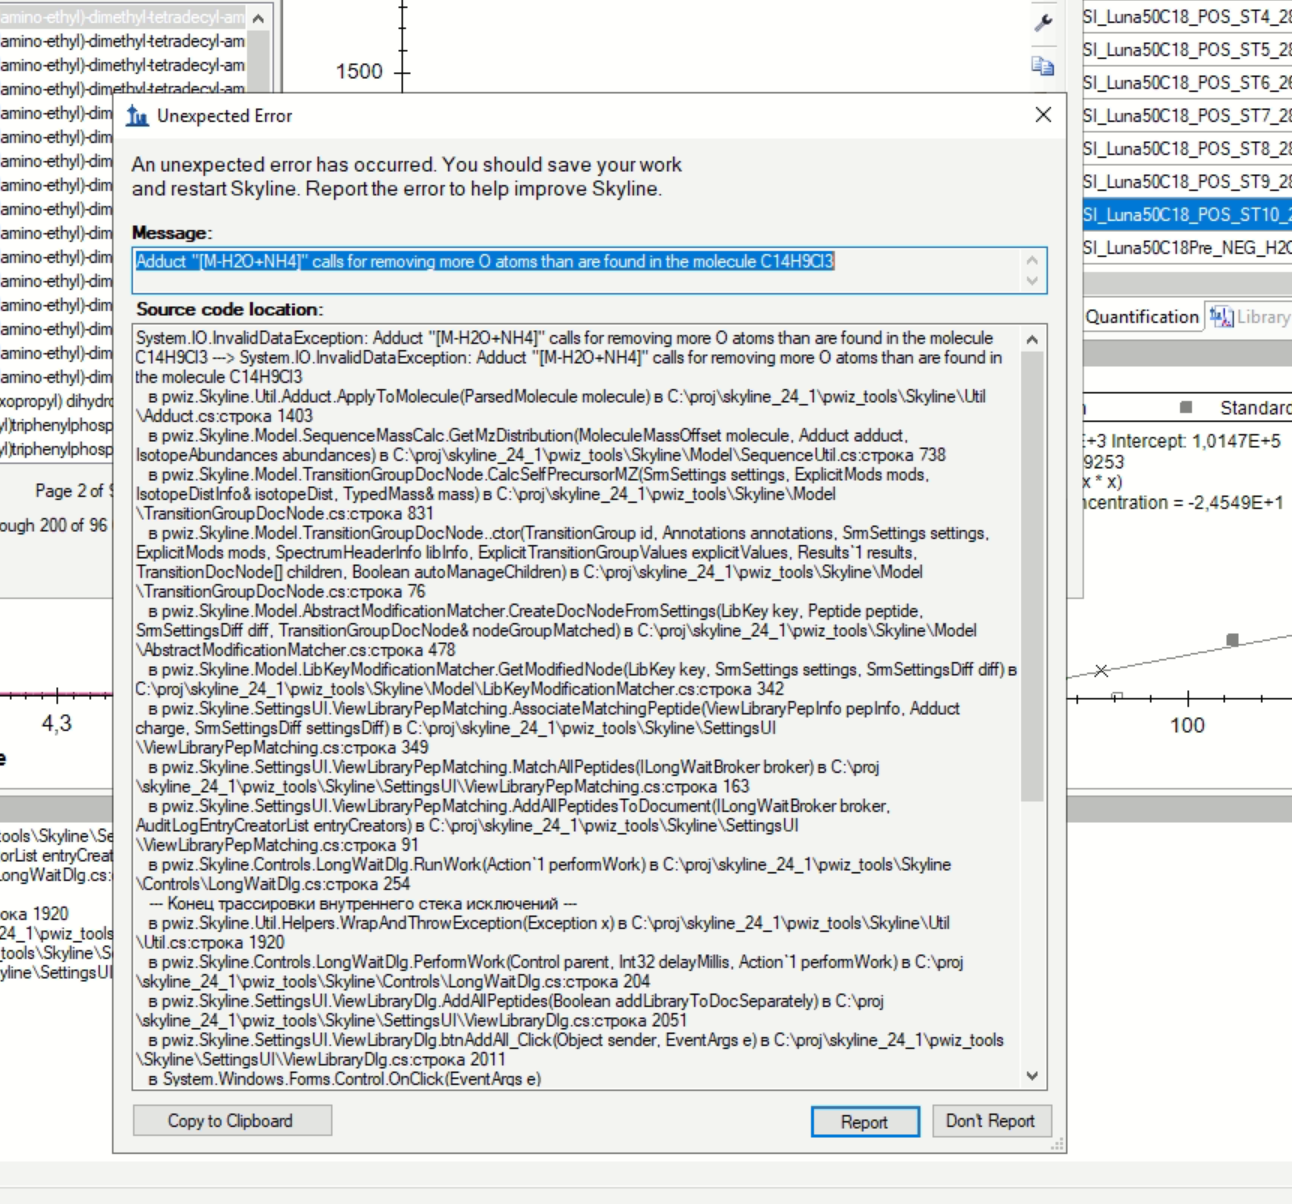Click the Library tab icon
Image resolution: width=1292 pixels, height=1204 pixels.
[1221, 317]
